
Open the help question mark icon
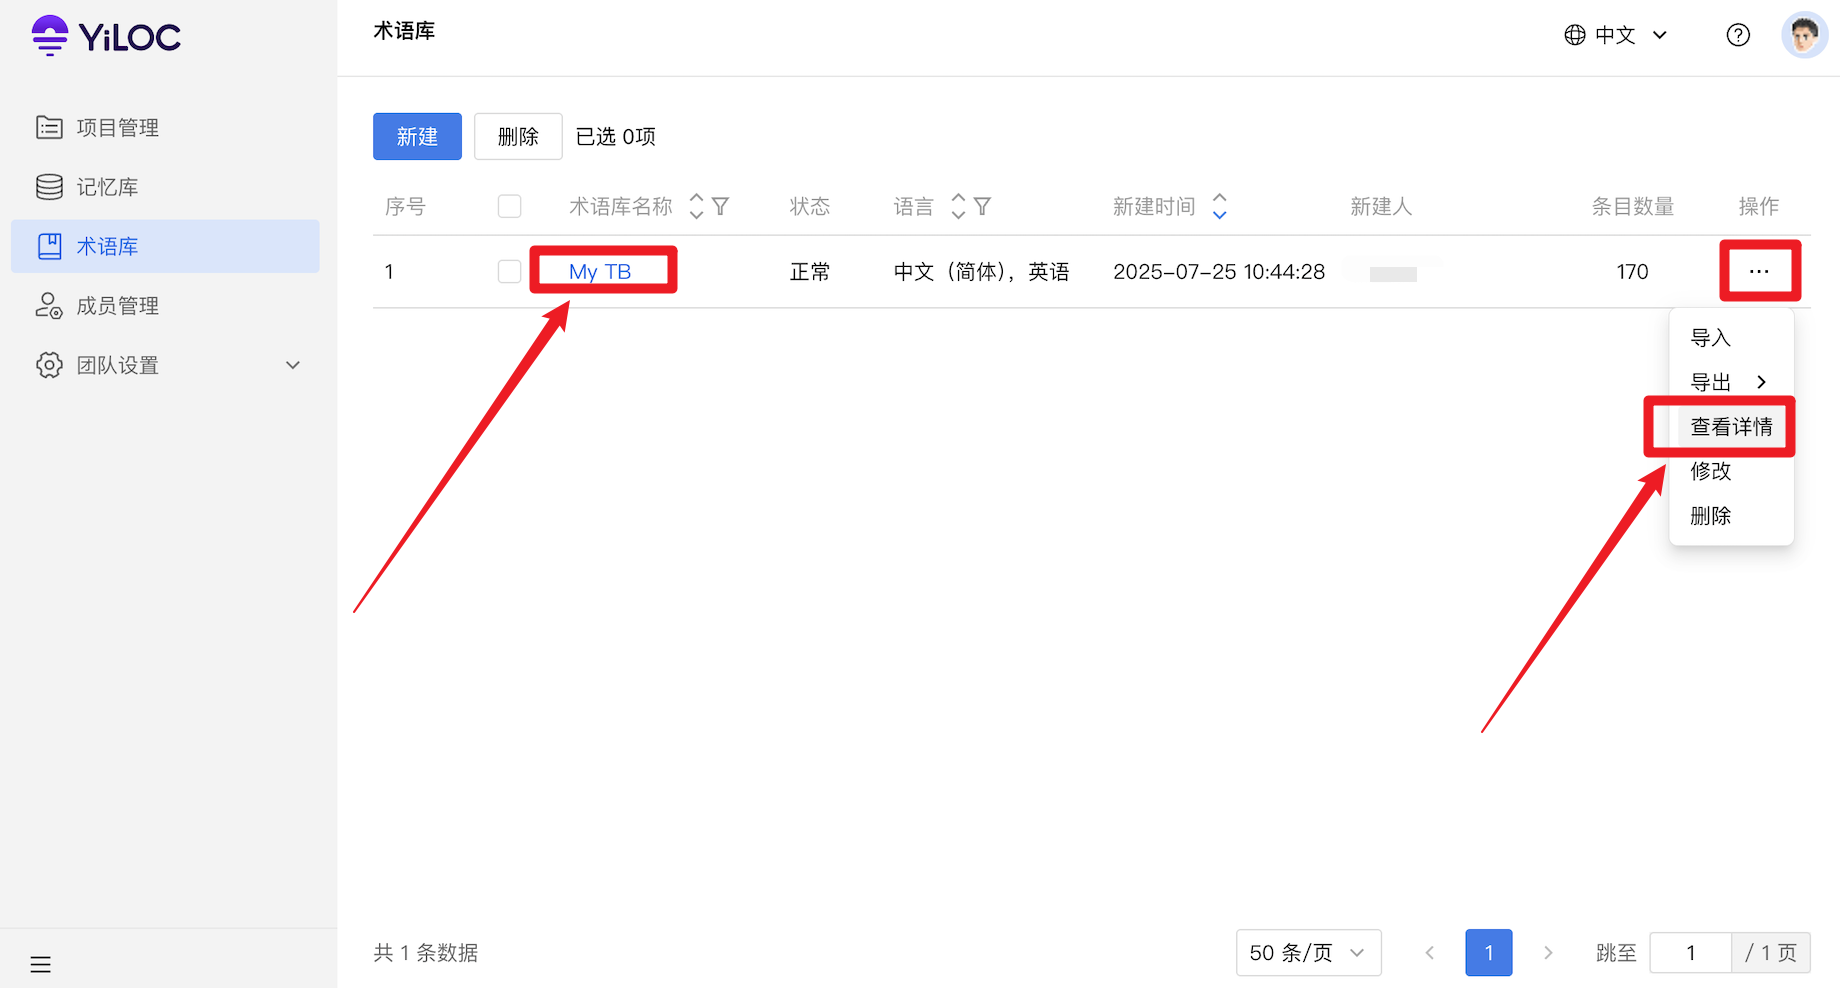coord(1738,35)
